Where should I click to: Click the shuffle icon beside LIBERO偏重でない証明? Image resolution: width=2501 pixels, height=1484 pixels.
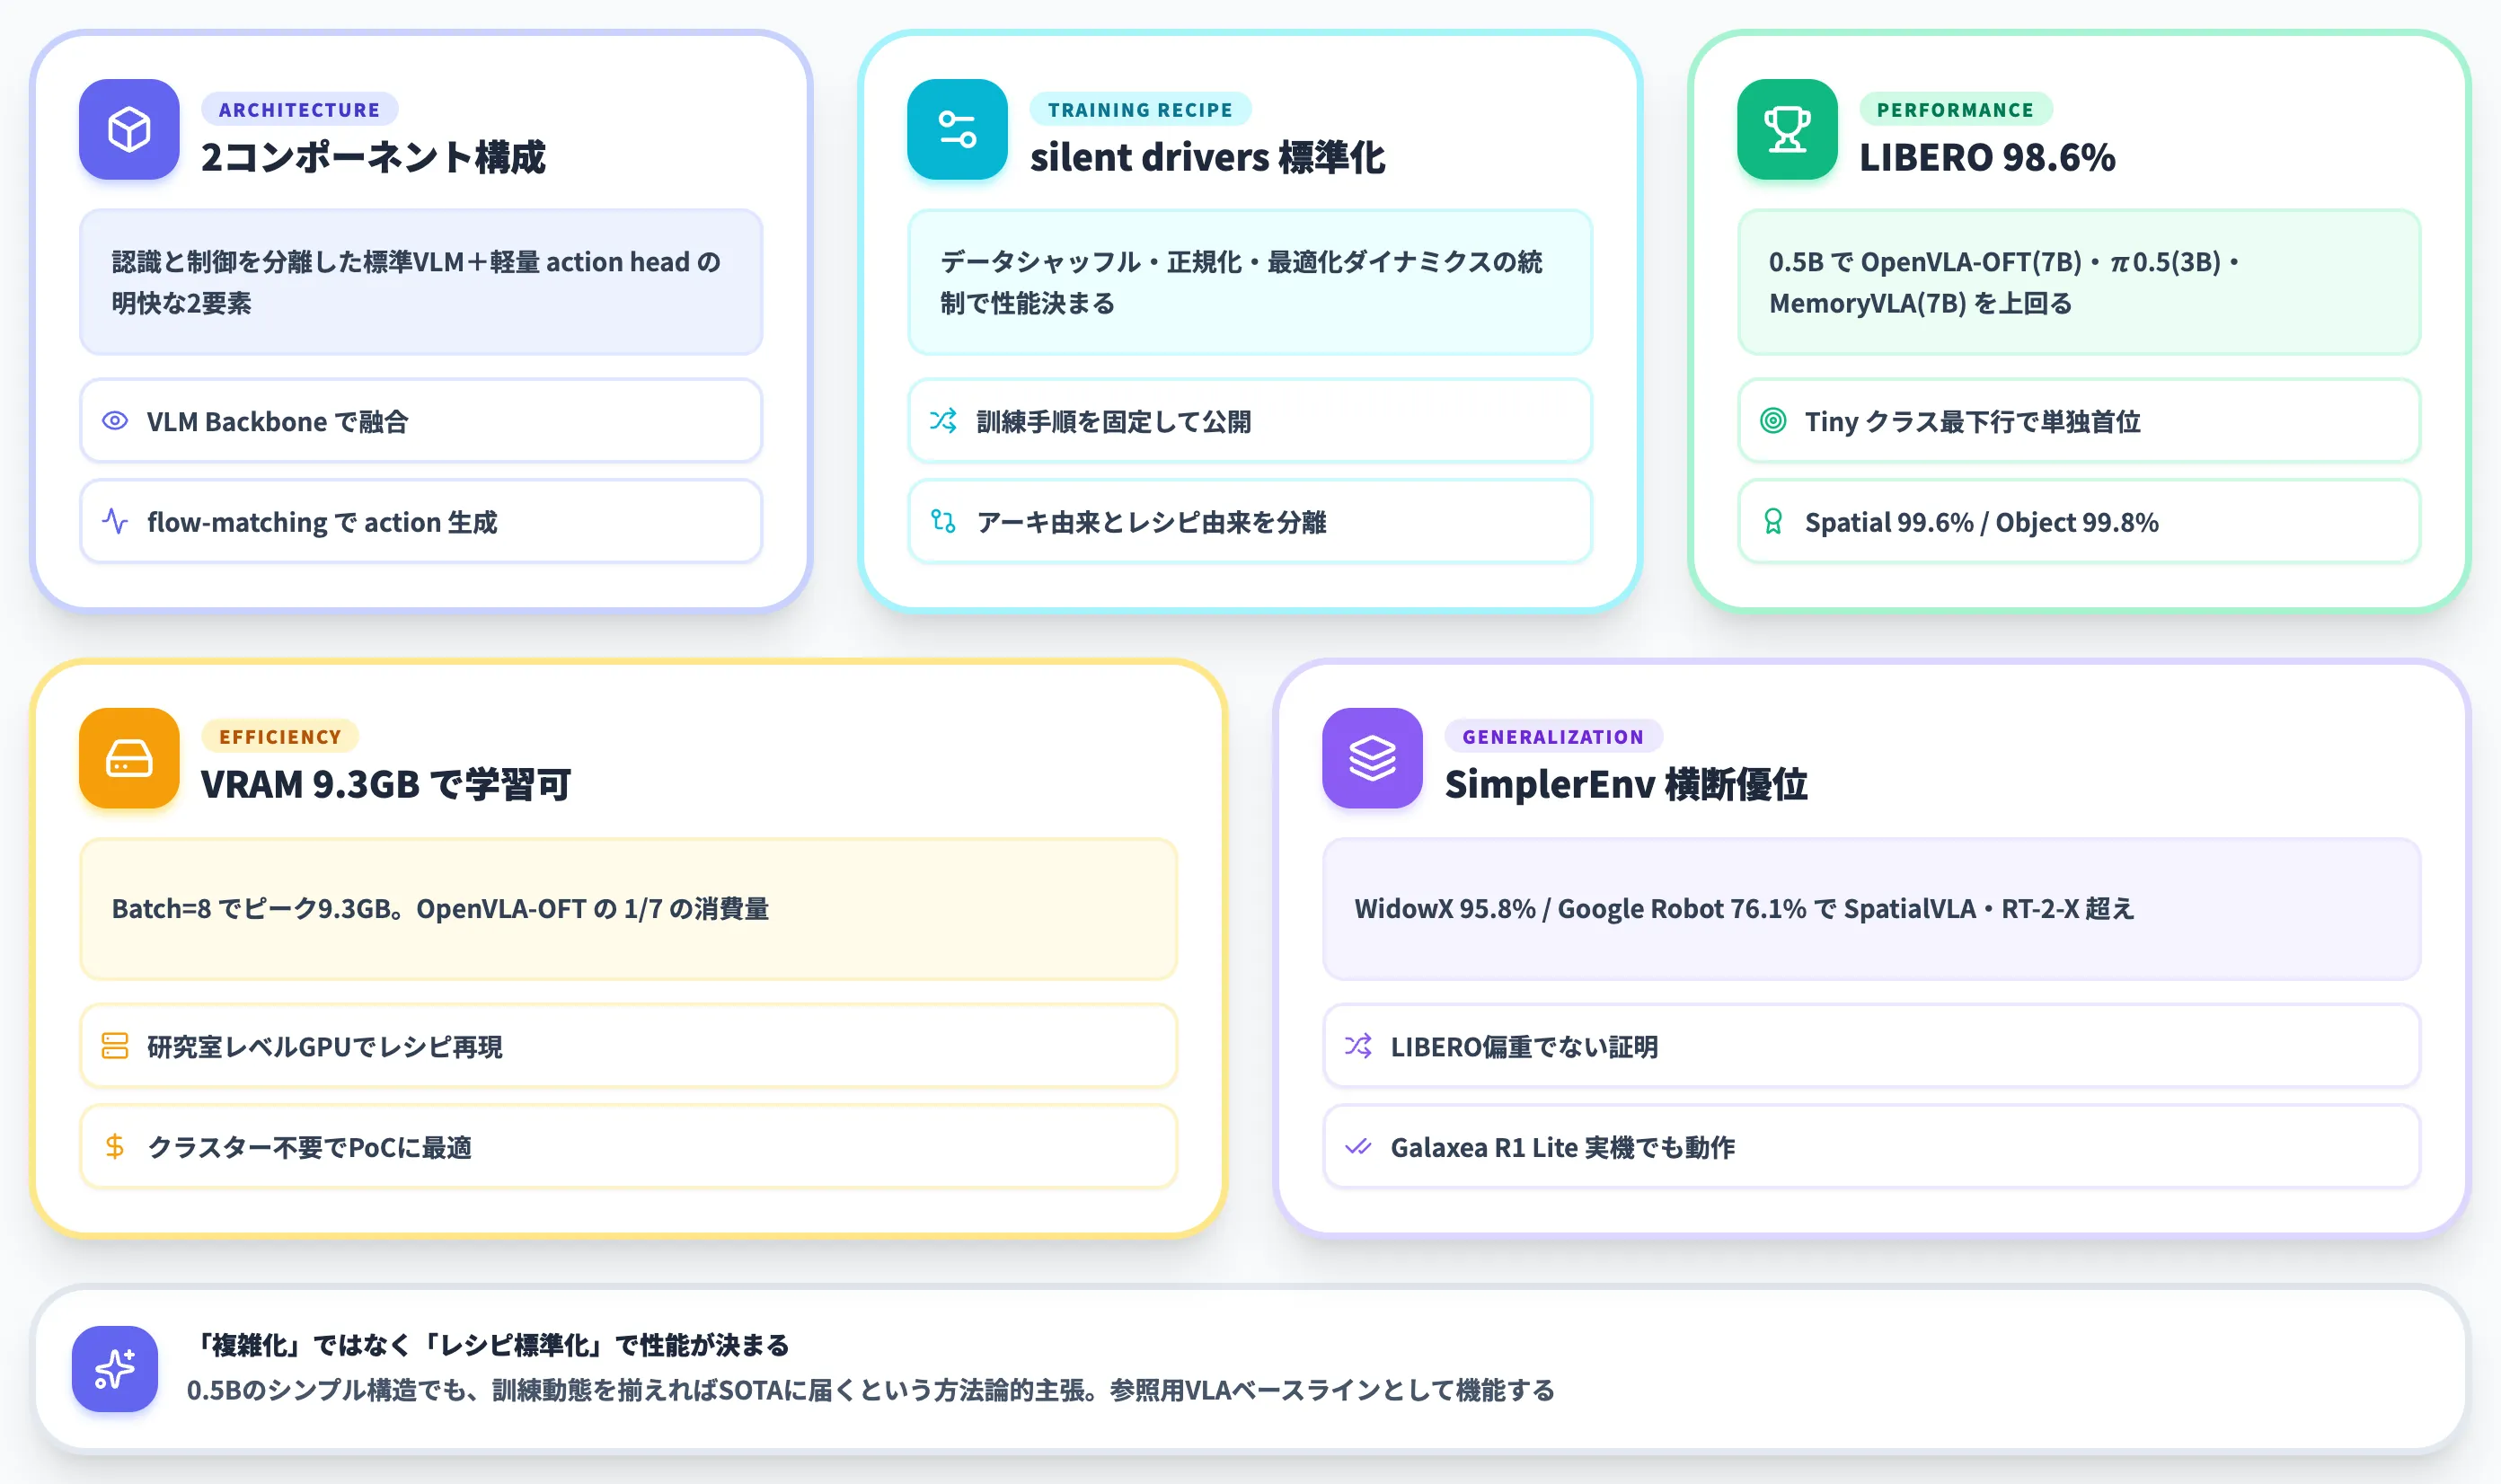point(1358,1046)
